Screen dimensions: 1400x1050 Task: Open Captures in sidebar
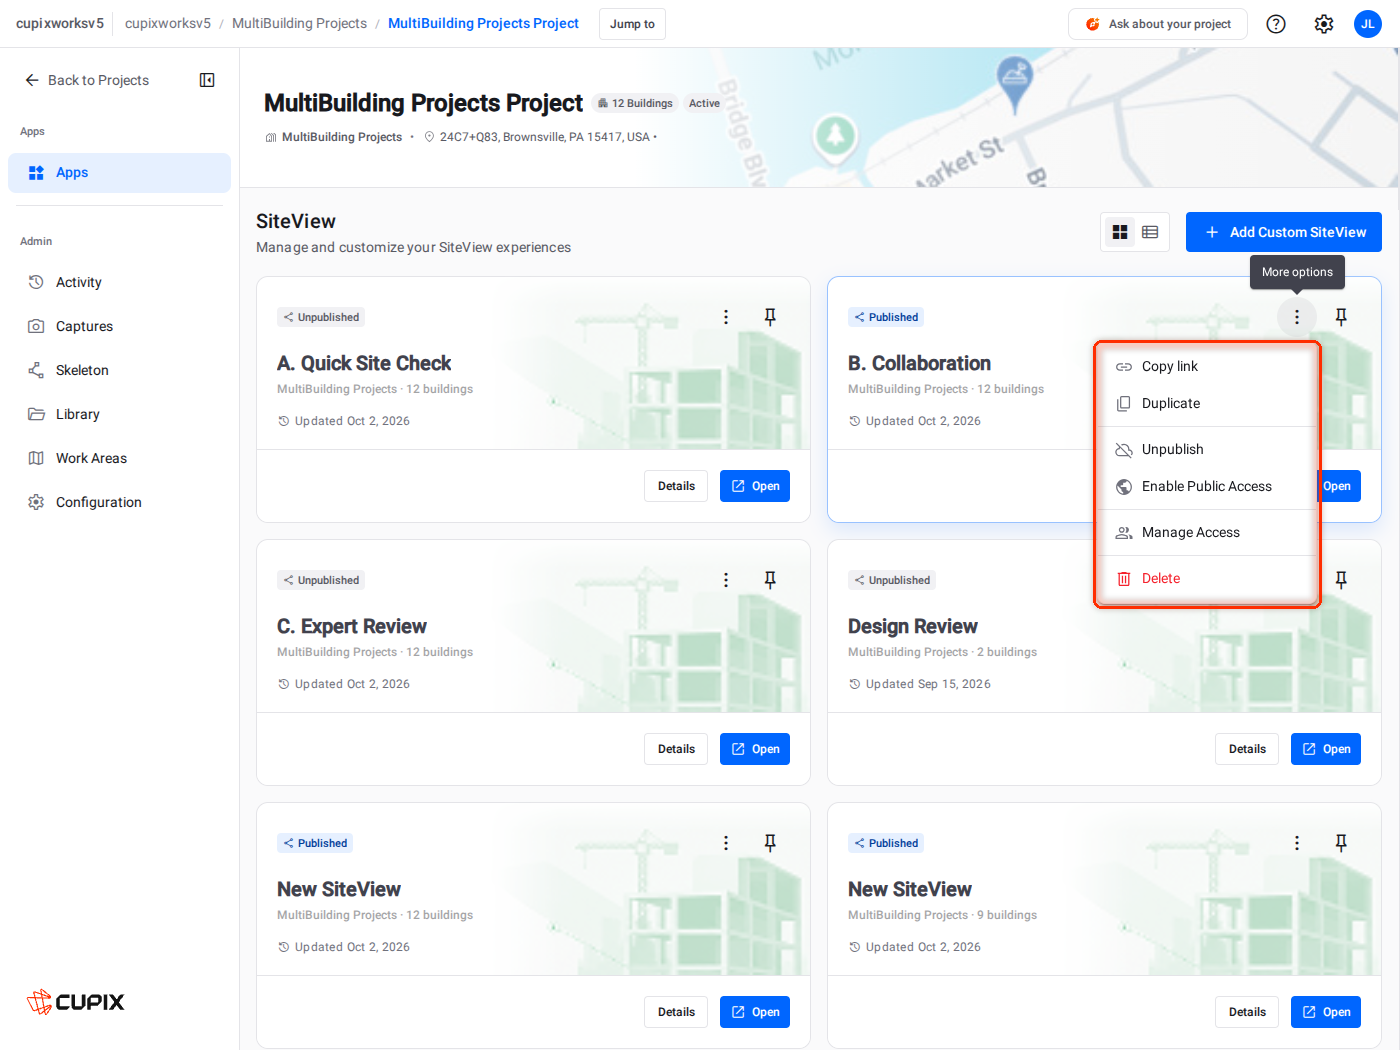coord(119,326)
